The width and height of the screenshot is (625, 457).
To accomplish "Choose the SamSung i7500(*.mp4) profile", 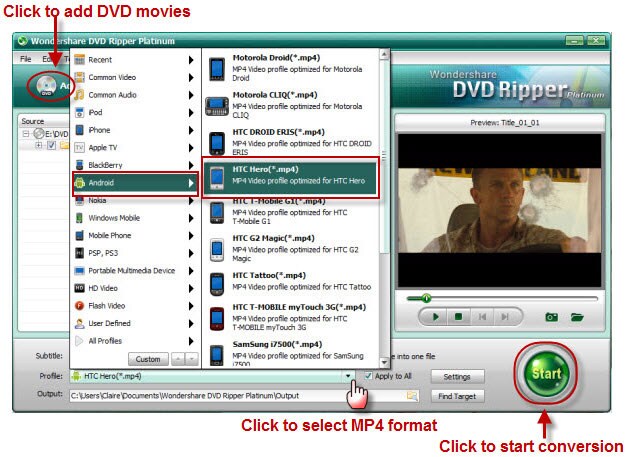I will [291, 354].
